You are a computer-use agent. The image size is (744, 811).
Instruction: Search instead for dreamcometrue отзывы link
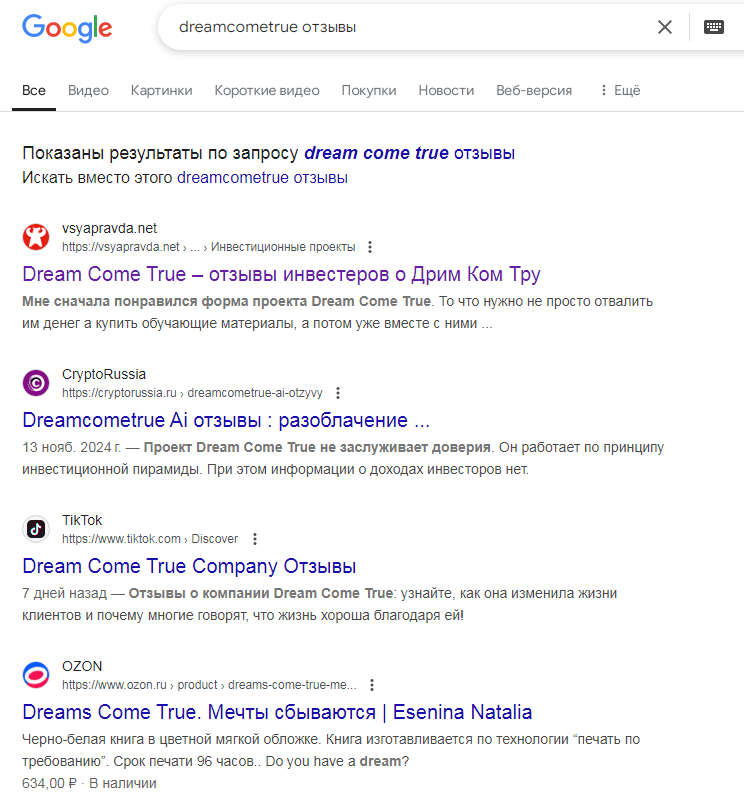click(262, 177)
